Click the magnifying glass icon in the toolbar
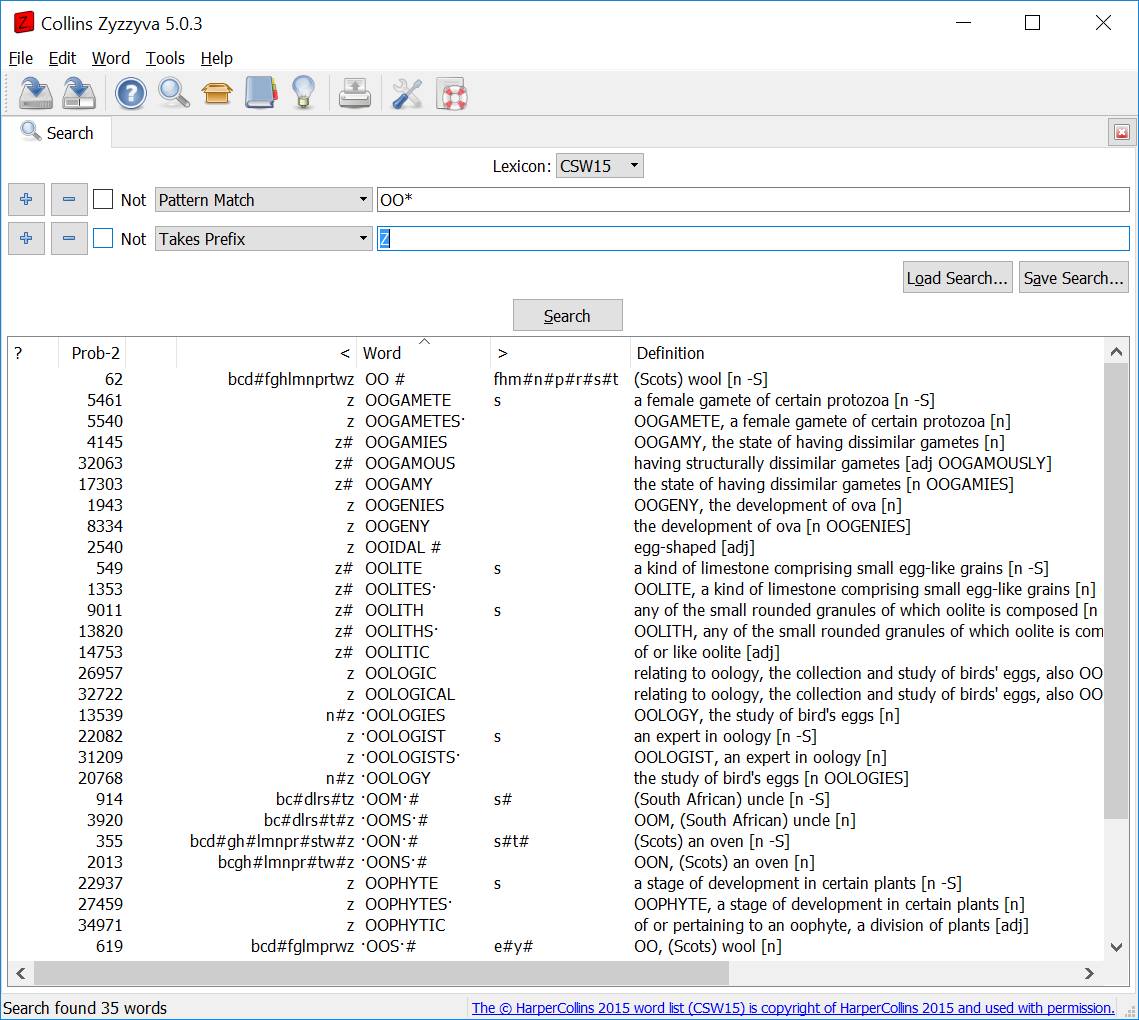 coord(174,93)
